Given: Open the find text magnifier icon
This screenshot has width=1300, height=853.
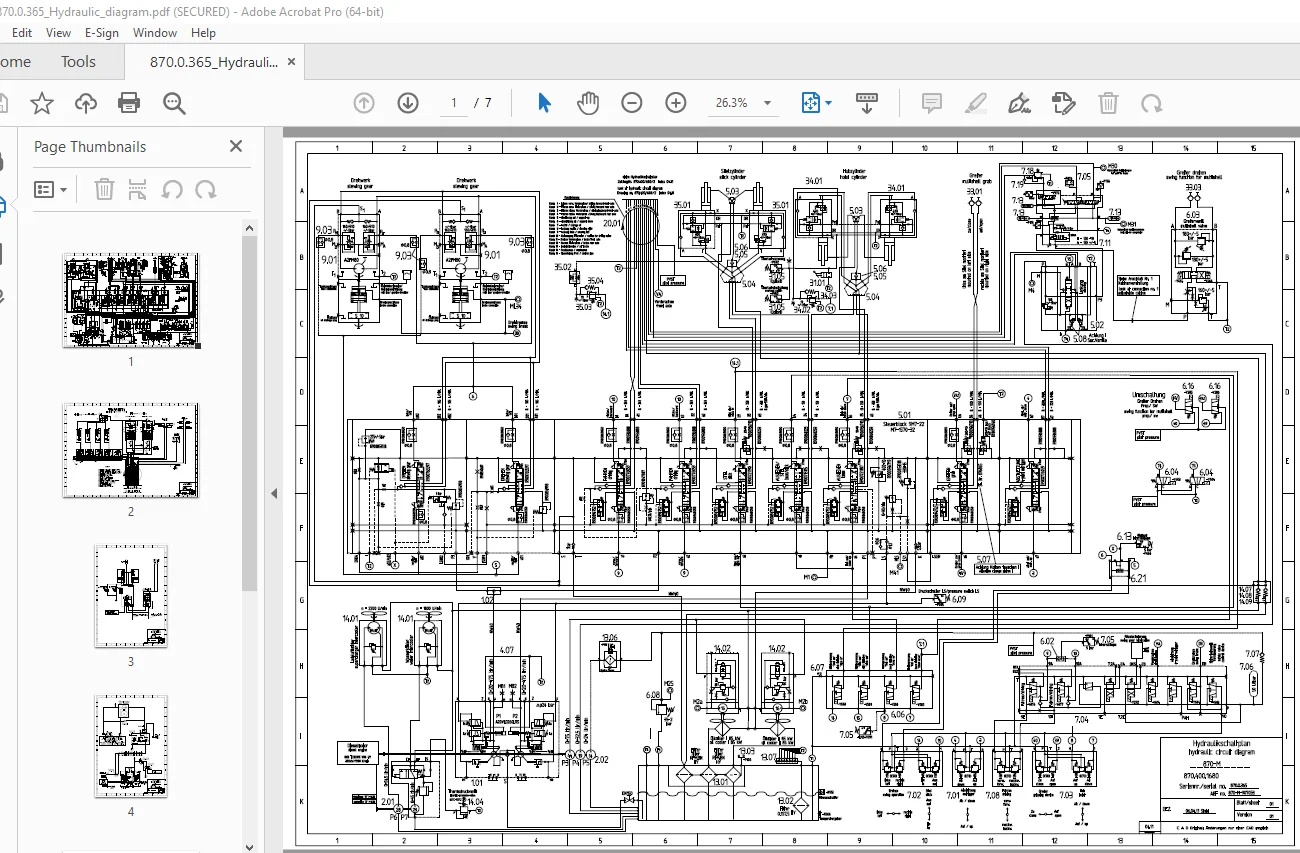Looking at the screenshot, I should (174, 102).
